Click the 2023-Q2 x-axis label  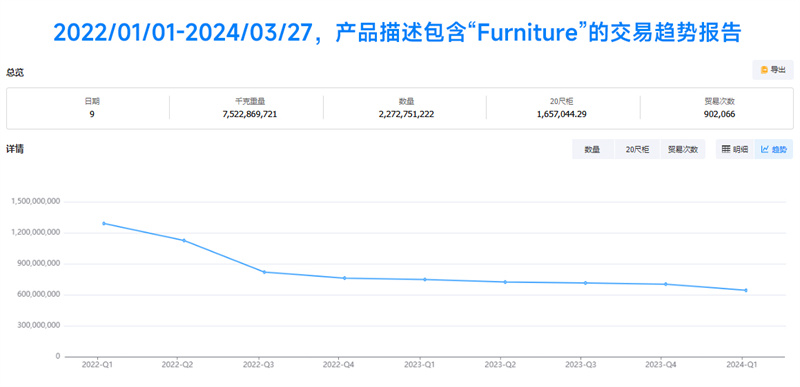pos(500,365)
